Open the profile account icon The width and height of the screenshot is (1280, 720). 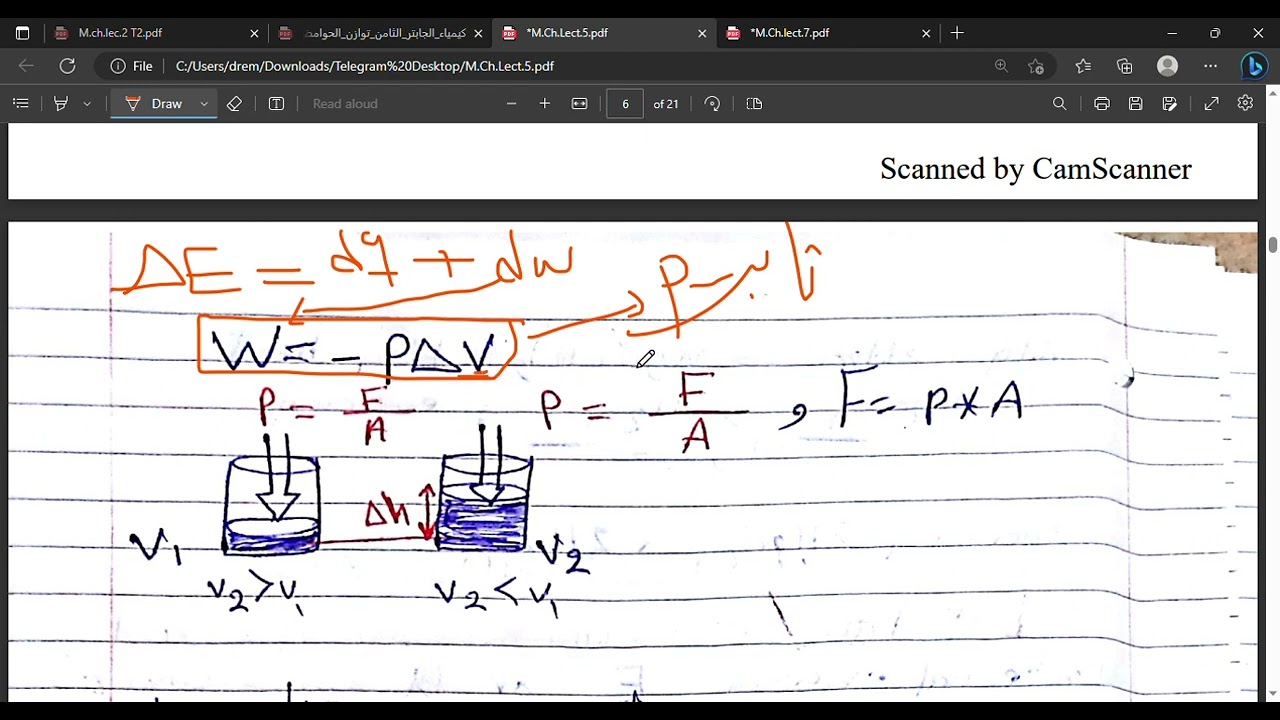pos(1167,66)
